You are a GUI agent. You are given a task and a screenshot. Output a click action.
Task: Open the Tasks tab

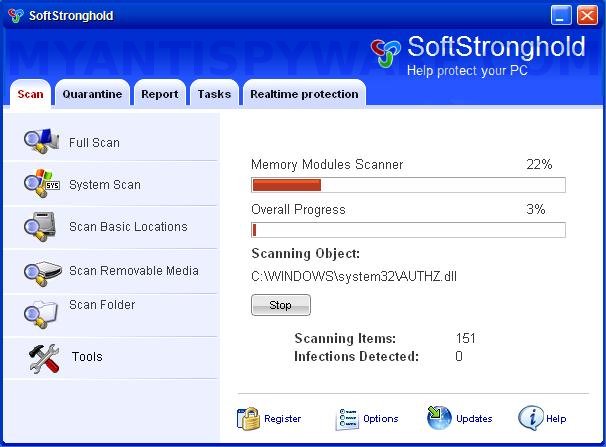point(214,94)
